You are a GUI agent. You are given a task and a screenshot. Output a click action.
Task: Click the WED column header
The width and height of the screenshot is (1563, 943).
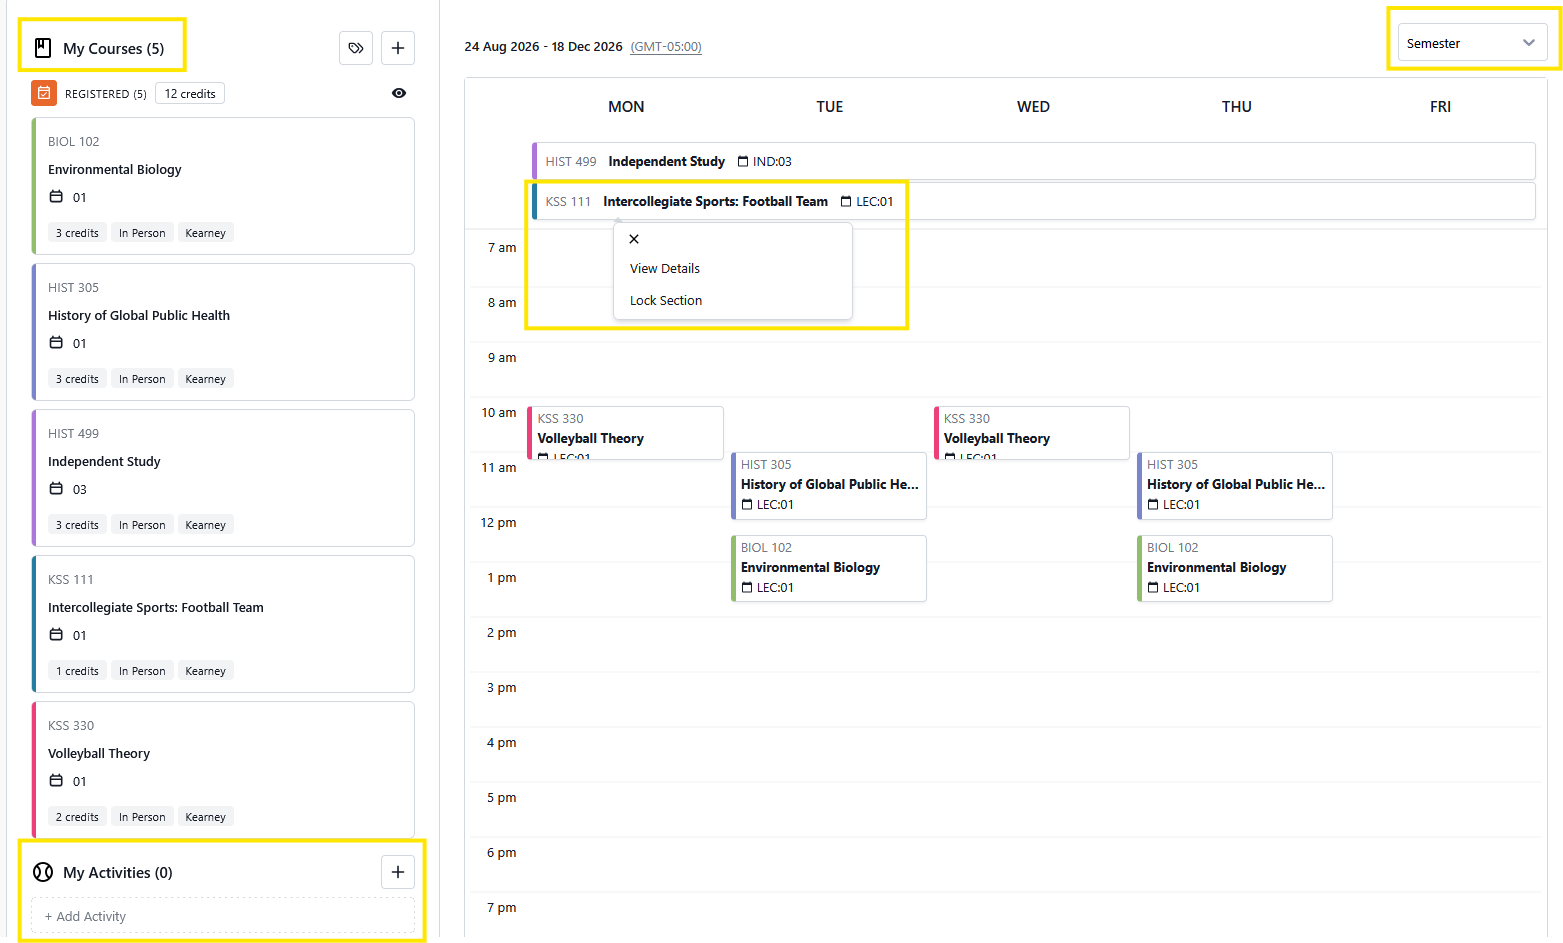(1033, 107)
